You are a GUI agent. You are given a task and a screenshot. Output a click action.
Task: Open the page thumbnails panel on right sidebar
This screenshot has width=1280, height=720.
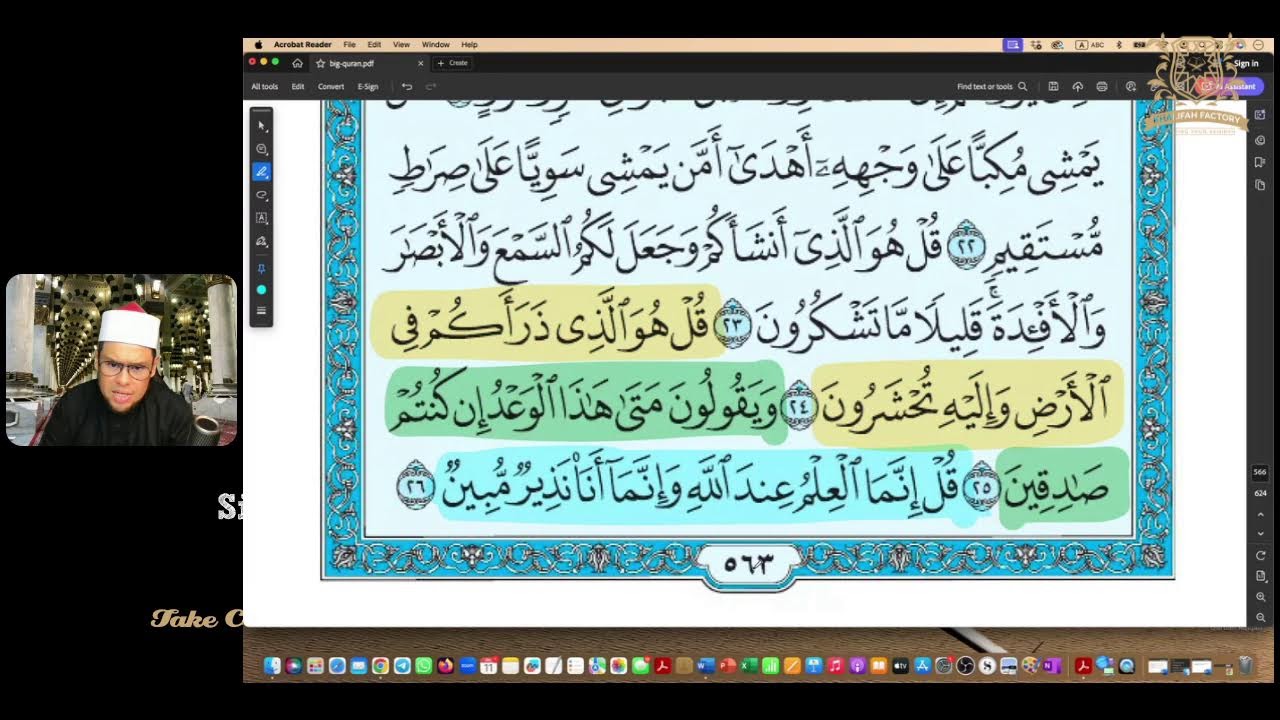(1260, 185)
